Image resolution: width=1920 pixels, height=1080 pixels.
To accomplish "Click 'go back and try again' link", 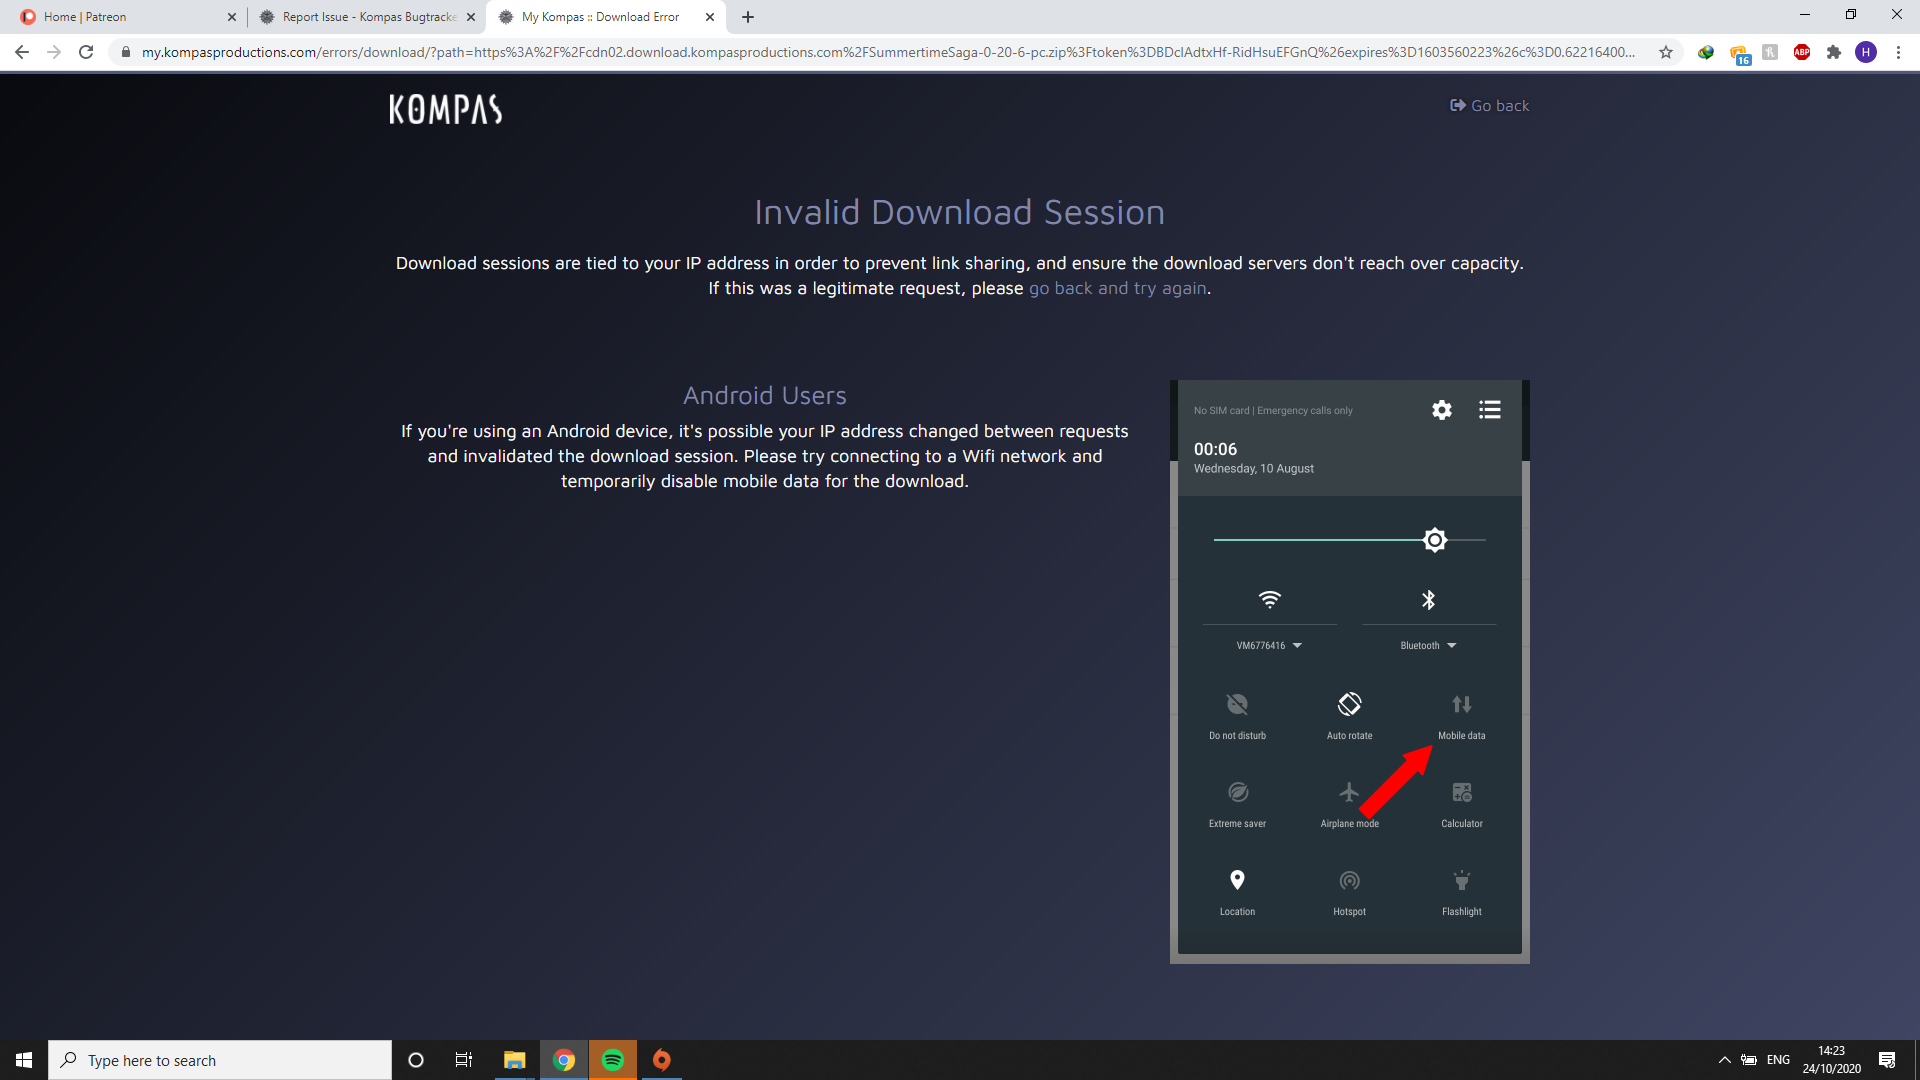I will coord(1117,288).
